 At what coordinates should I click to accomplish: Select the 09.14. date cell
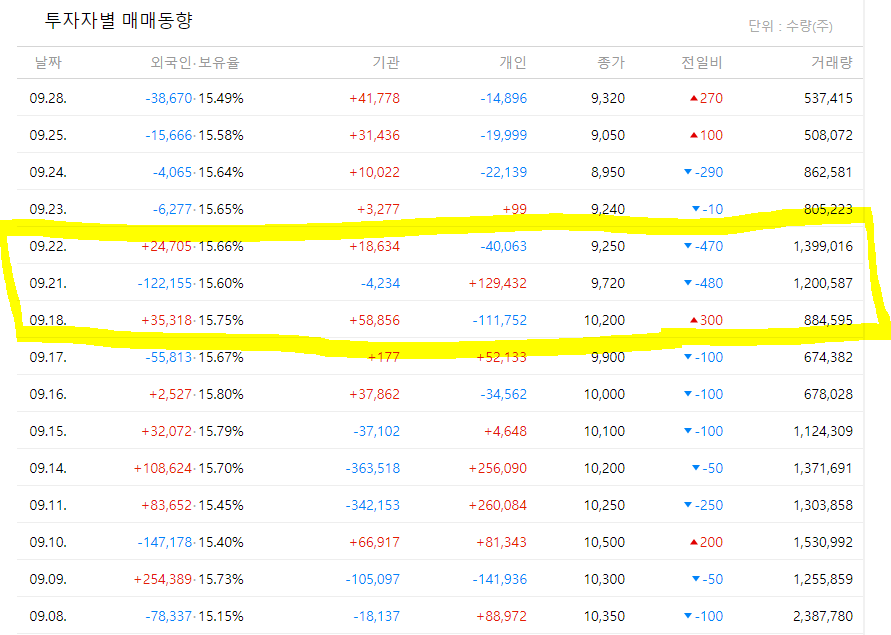click(x=48, y=468)
